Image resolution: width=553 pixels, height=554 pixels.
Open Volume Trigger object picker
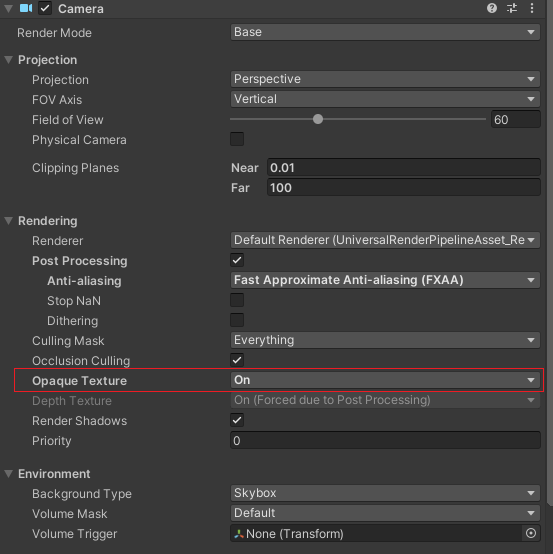(x=531, y=533)
